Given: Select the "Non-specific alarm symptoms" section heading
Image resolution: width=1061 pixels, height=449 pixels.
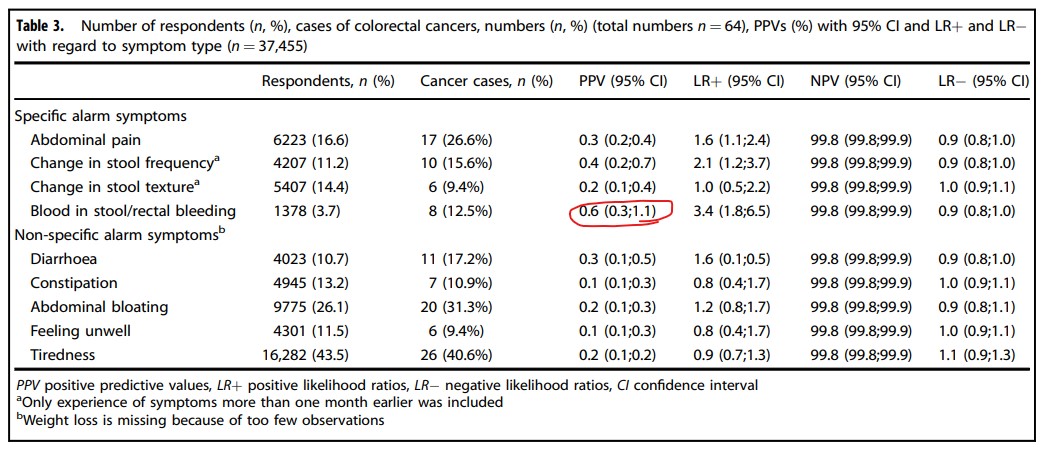Looking at the screenshot, I should [x=116, y=235].
